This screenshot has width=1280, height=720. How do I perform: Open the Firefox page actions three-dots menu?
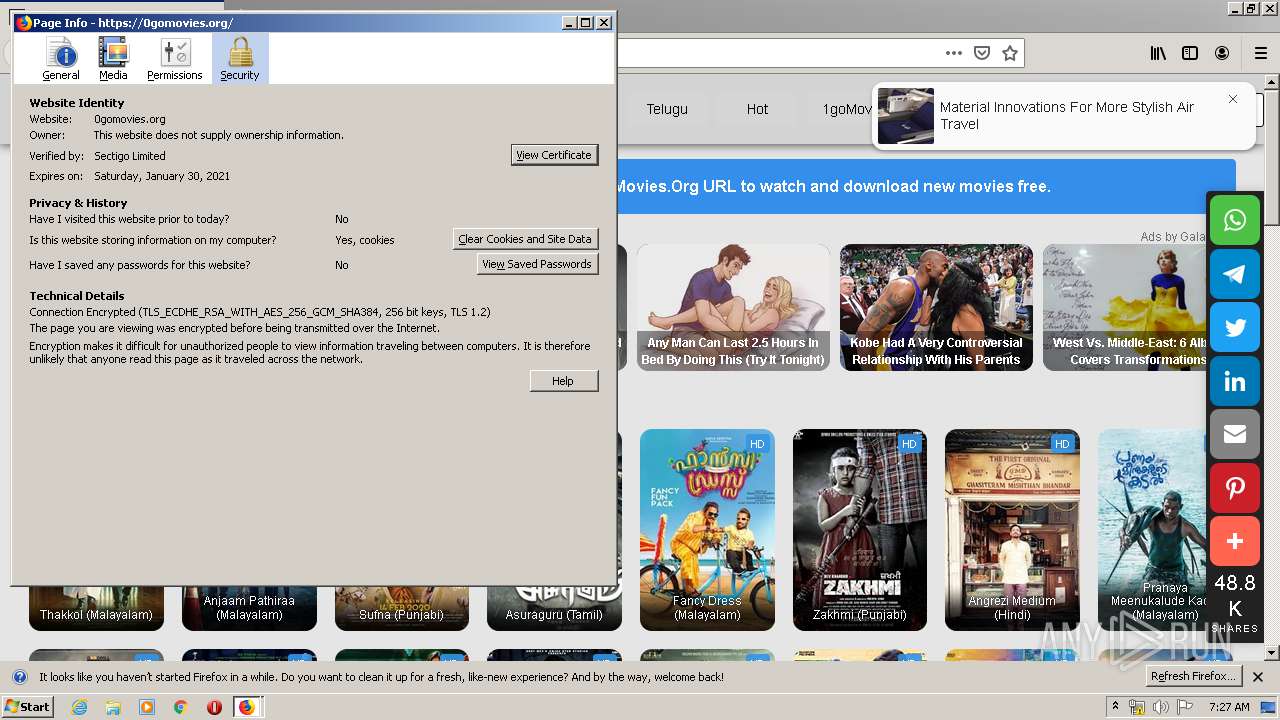point(954,53)
